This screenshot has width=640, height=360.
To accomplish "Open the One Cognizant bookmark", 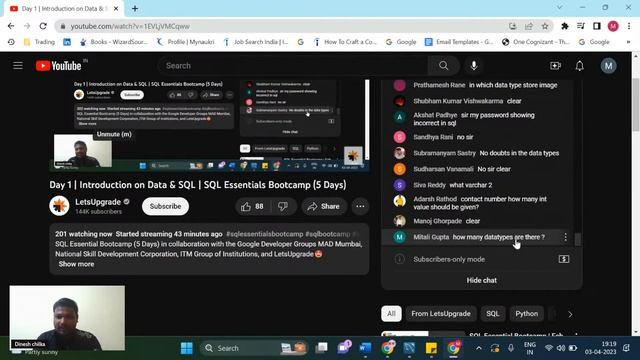I will point(536,42).
